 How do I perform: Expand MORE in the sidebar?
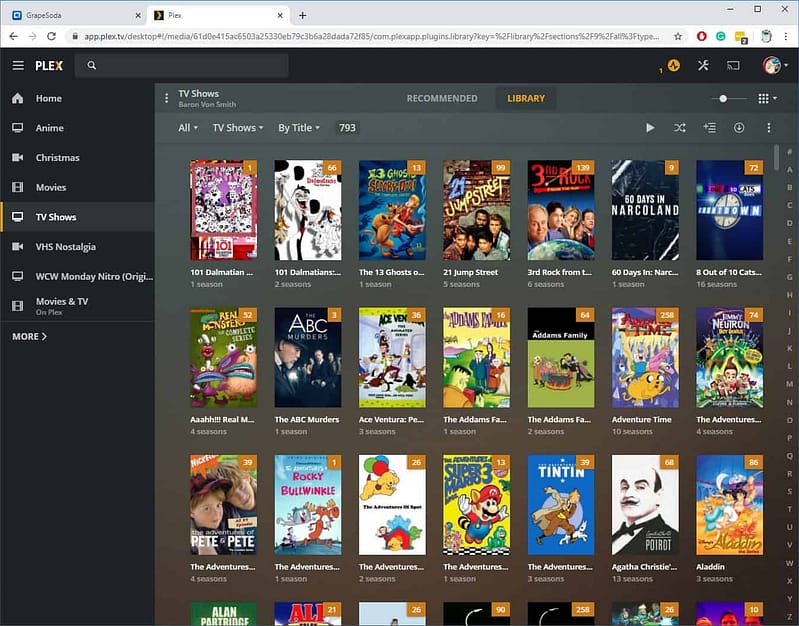[30, 336]
